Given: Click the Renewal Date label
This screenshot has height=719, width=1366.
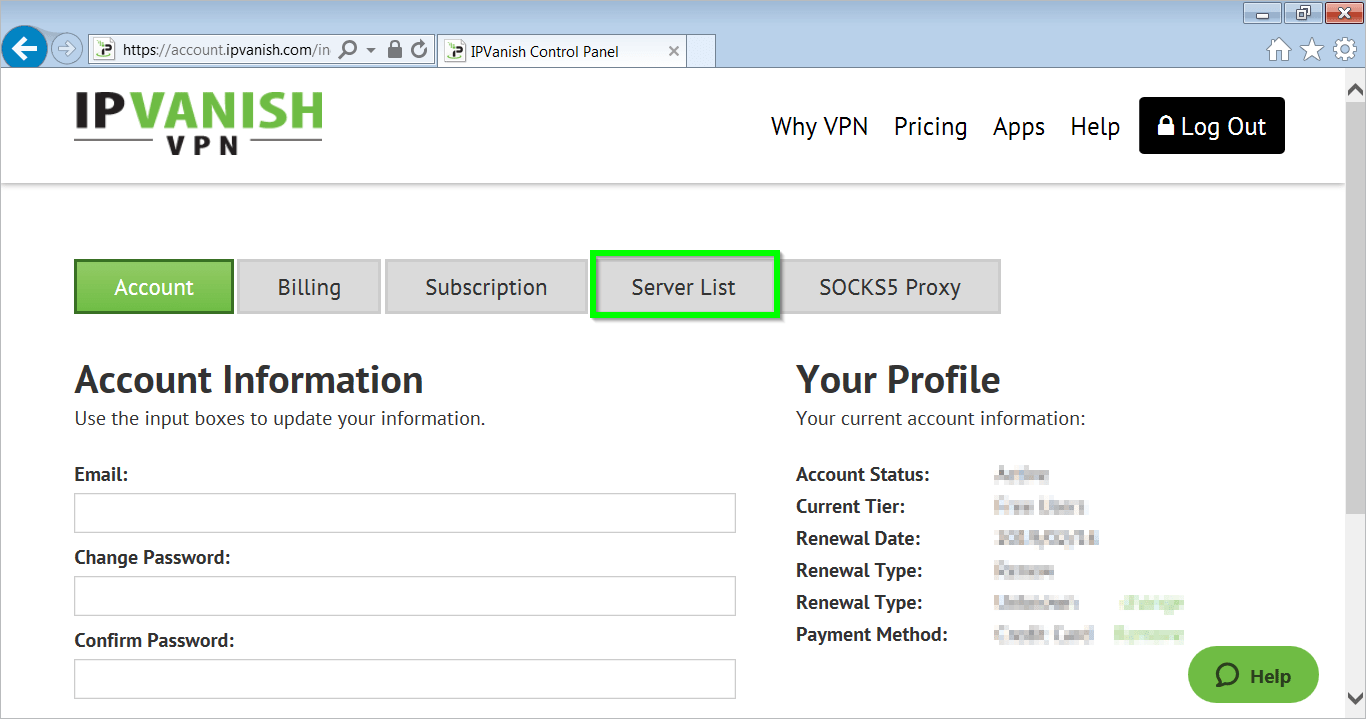Looking at the screenshot, I should click(x=858, y=539).
